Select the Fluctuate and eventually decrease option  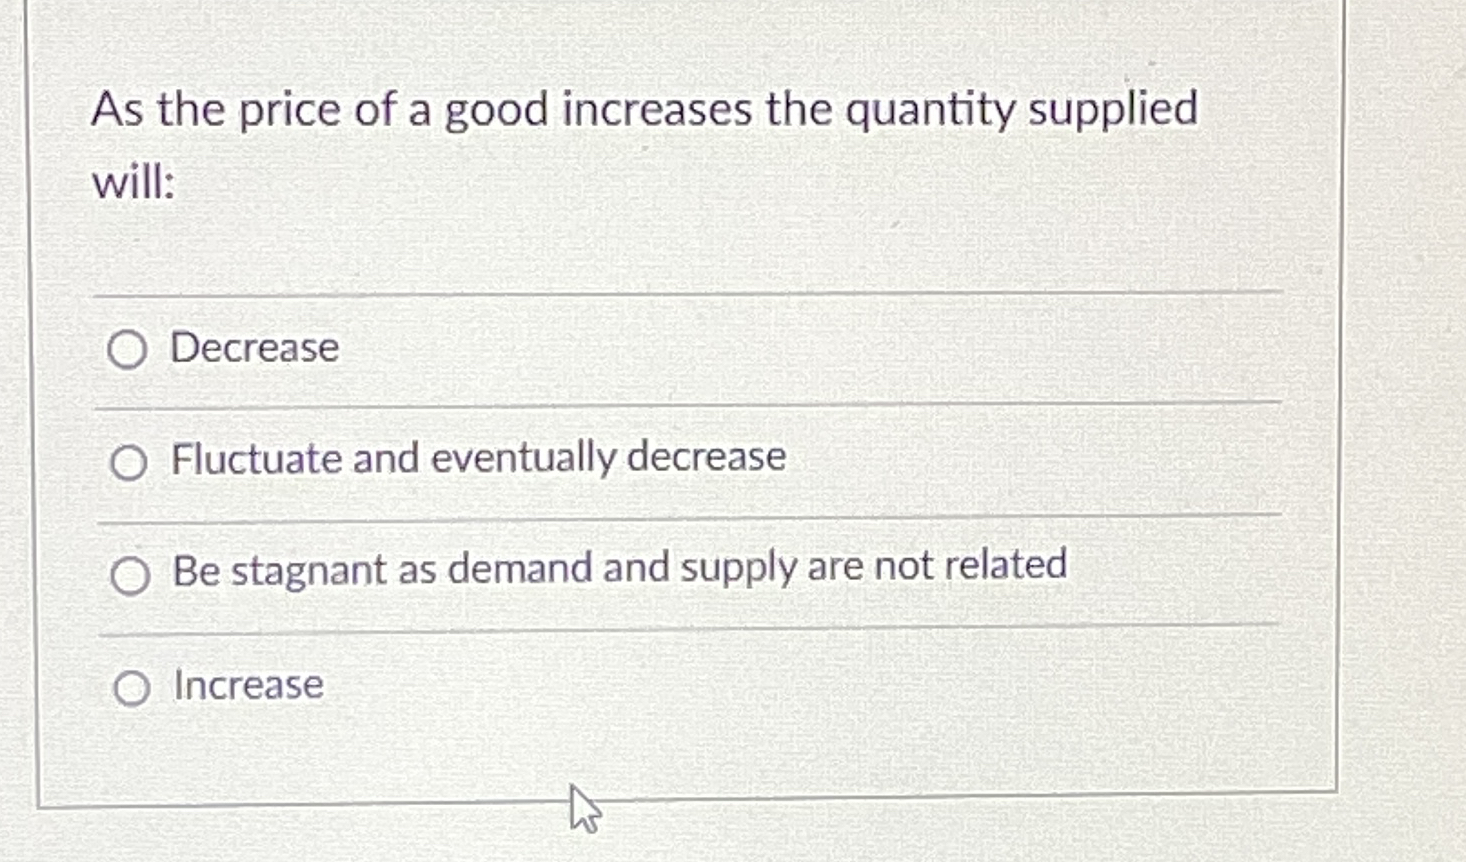128,461
